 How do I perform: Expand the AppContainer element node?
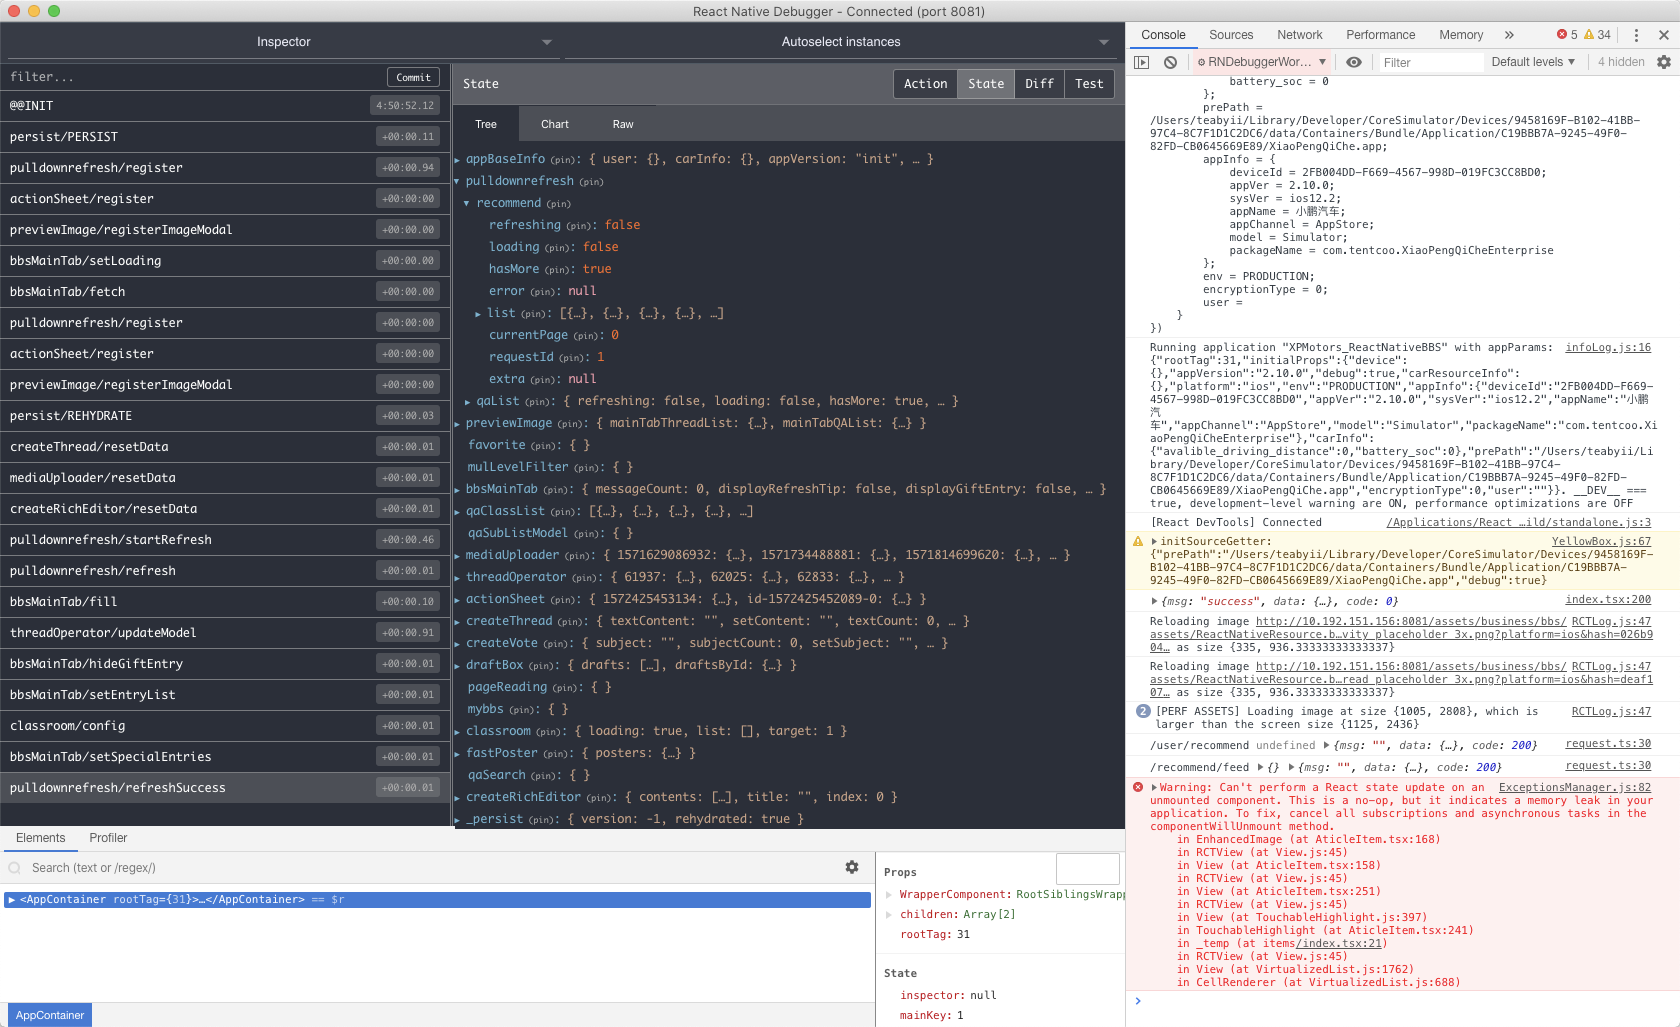pyautogui.click(x=12, y=900)
